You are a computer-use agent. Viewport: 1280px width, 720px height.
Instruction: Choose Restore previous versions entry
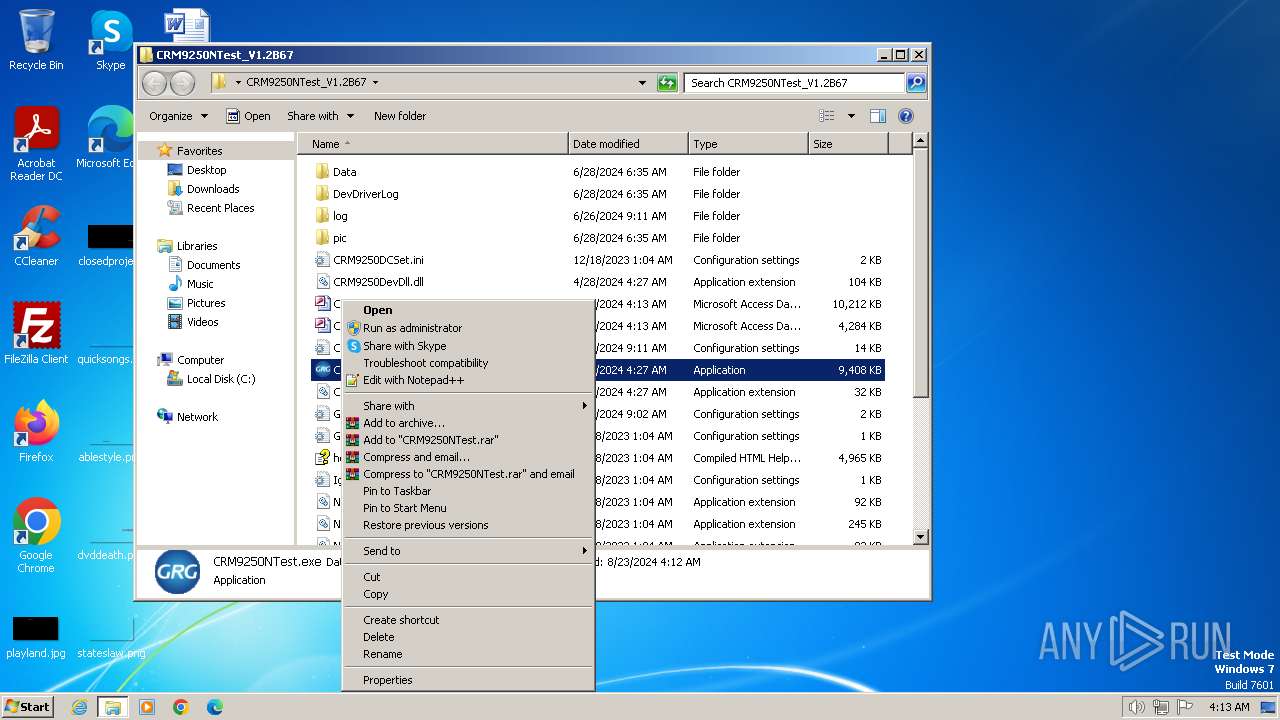pos(468,525)
